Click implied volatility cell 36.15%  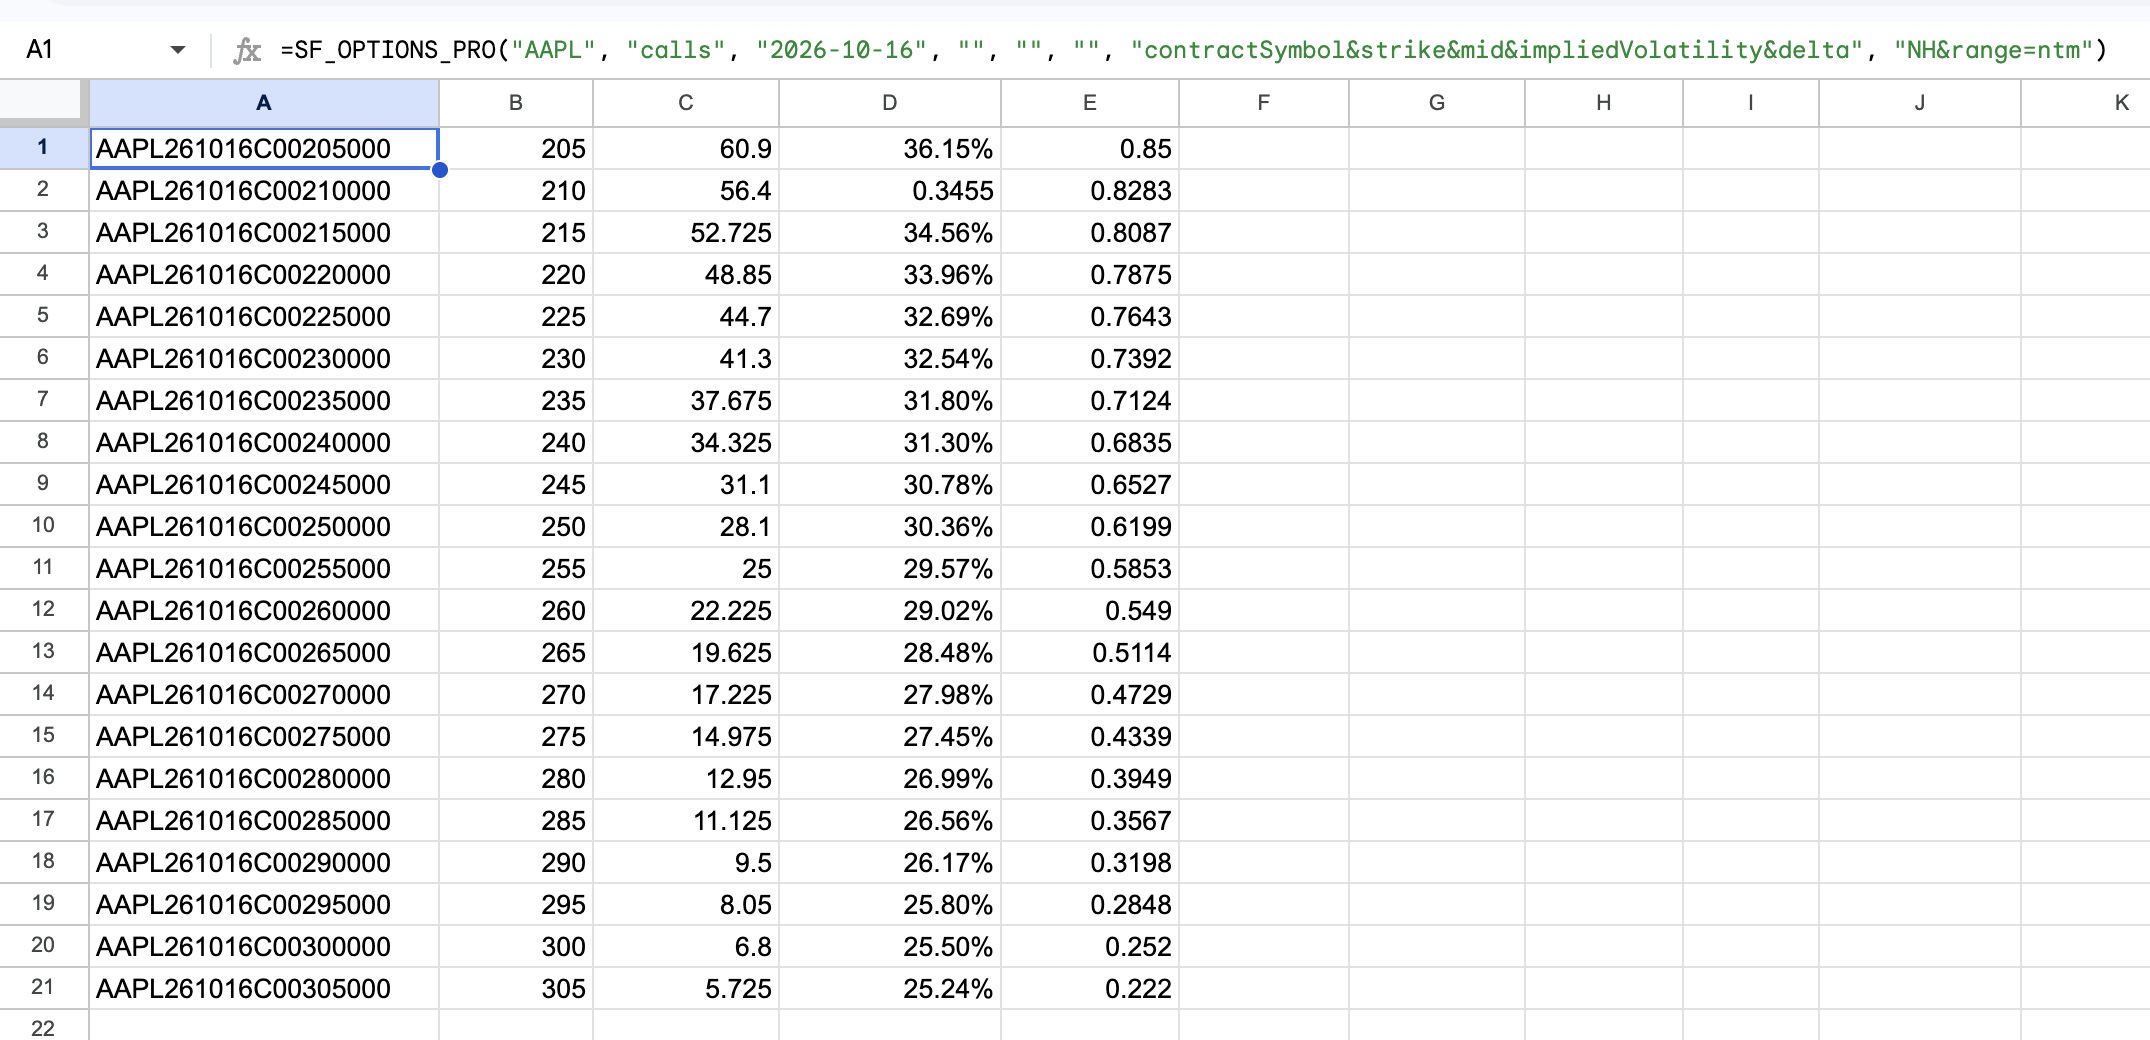pyautogui.click(x=890, y=148)
